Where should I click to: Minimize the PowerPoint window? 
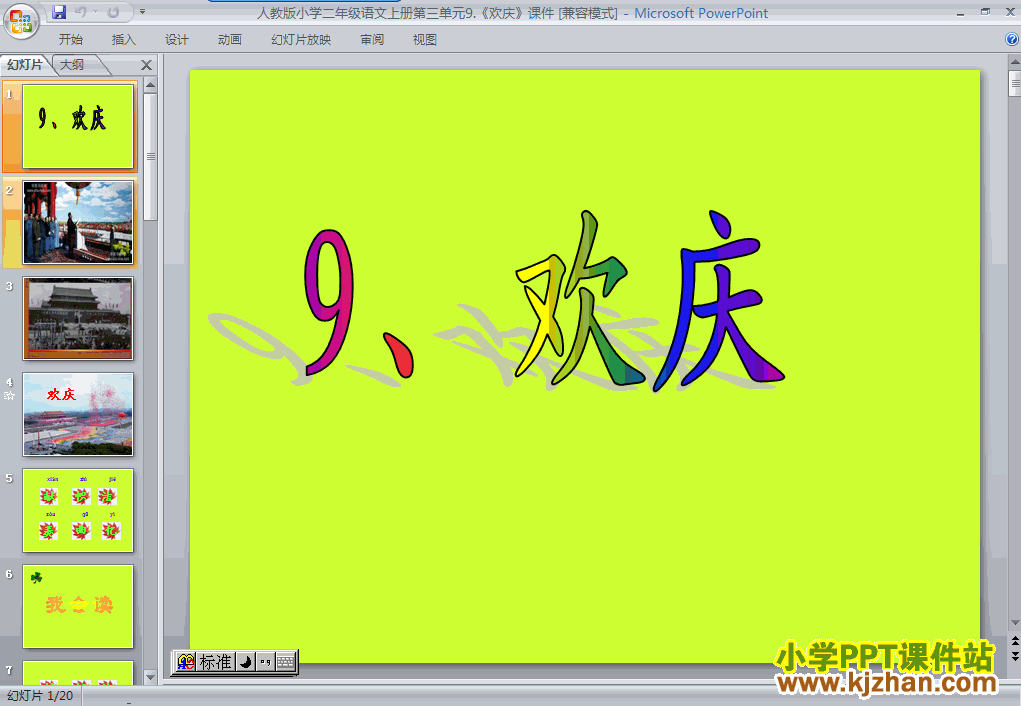(960, 12)
